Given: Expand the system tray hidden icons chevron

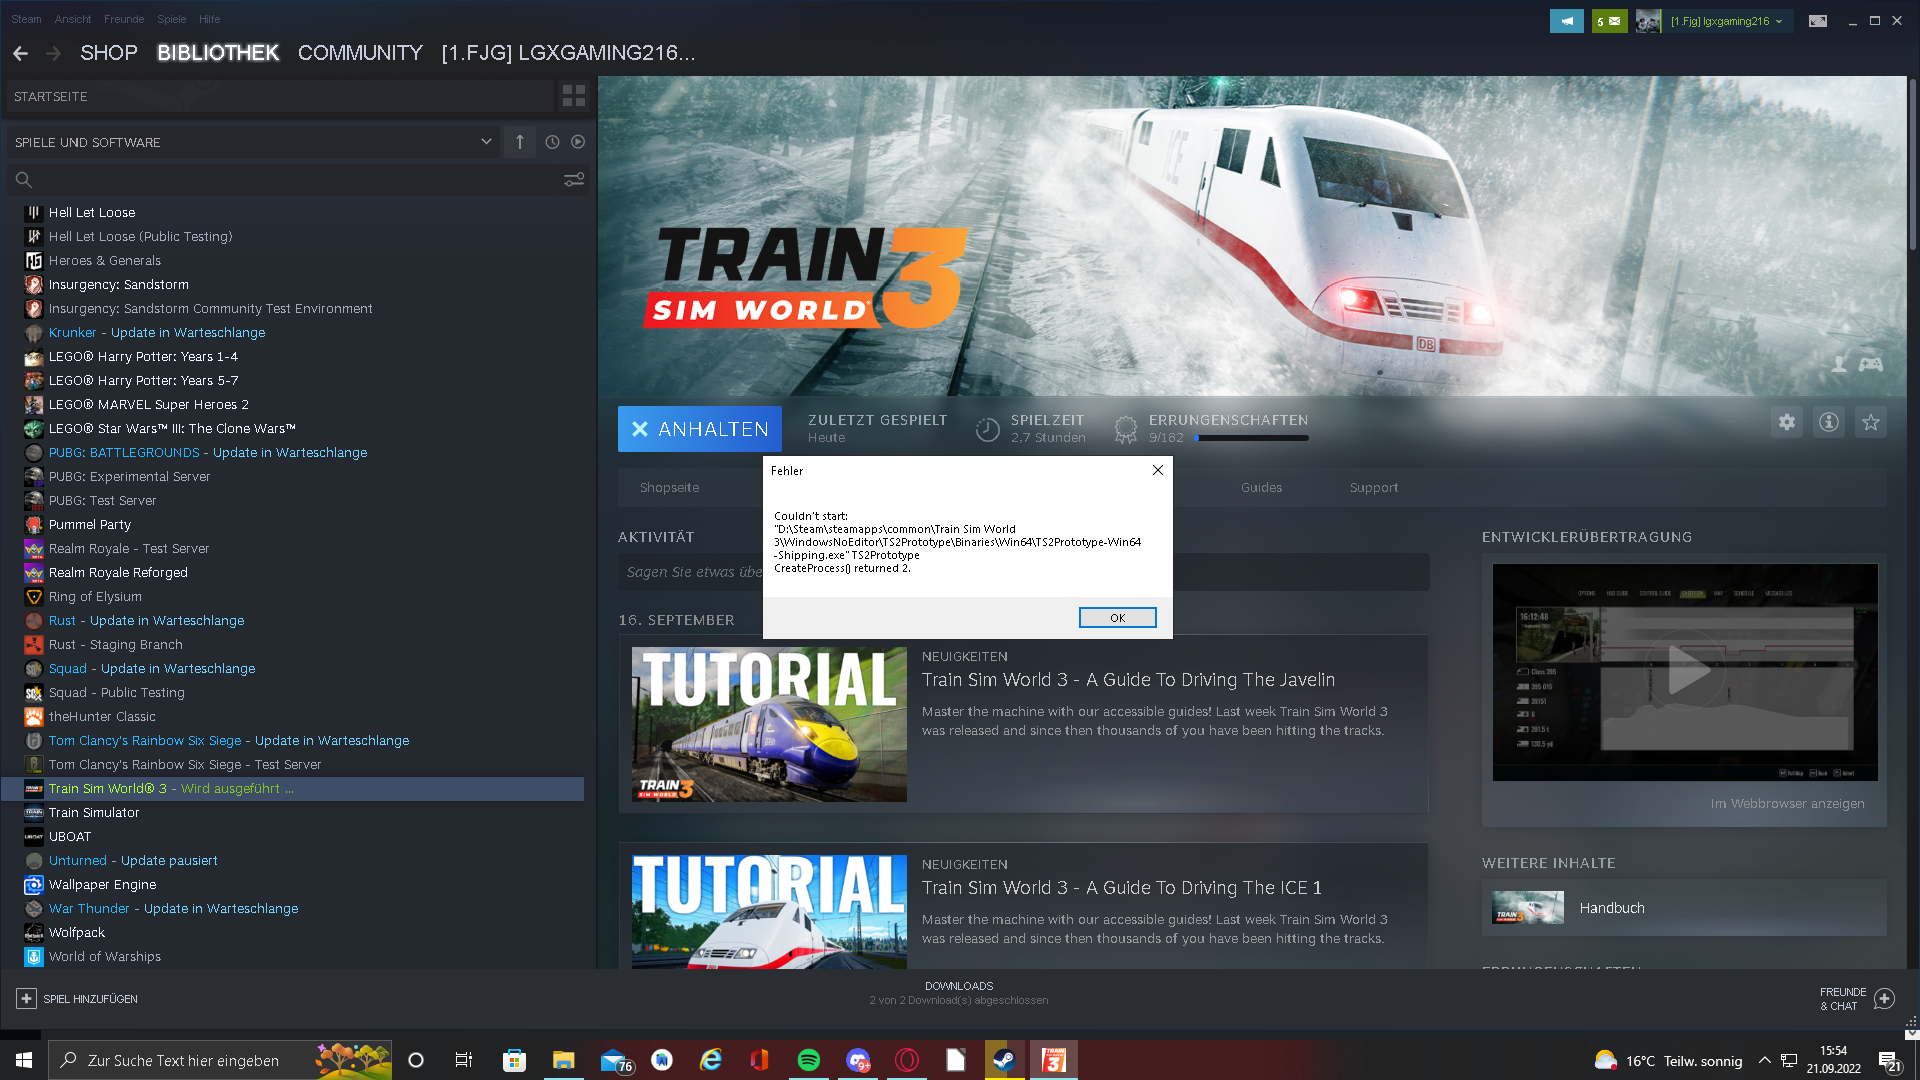Looking at the screenshot, I should pyautogui.click(x=1764, y=1060).
